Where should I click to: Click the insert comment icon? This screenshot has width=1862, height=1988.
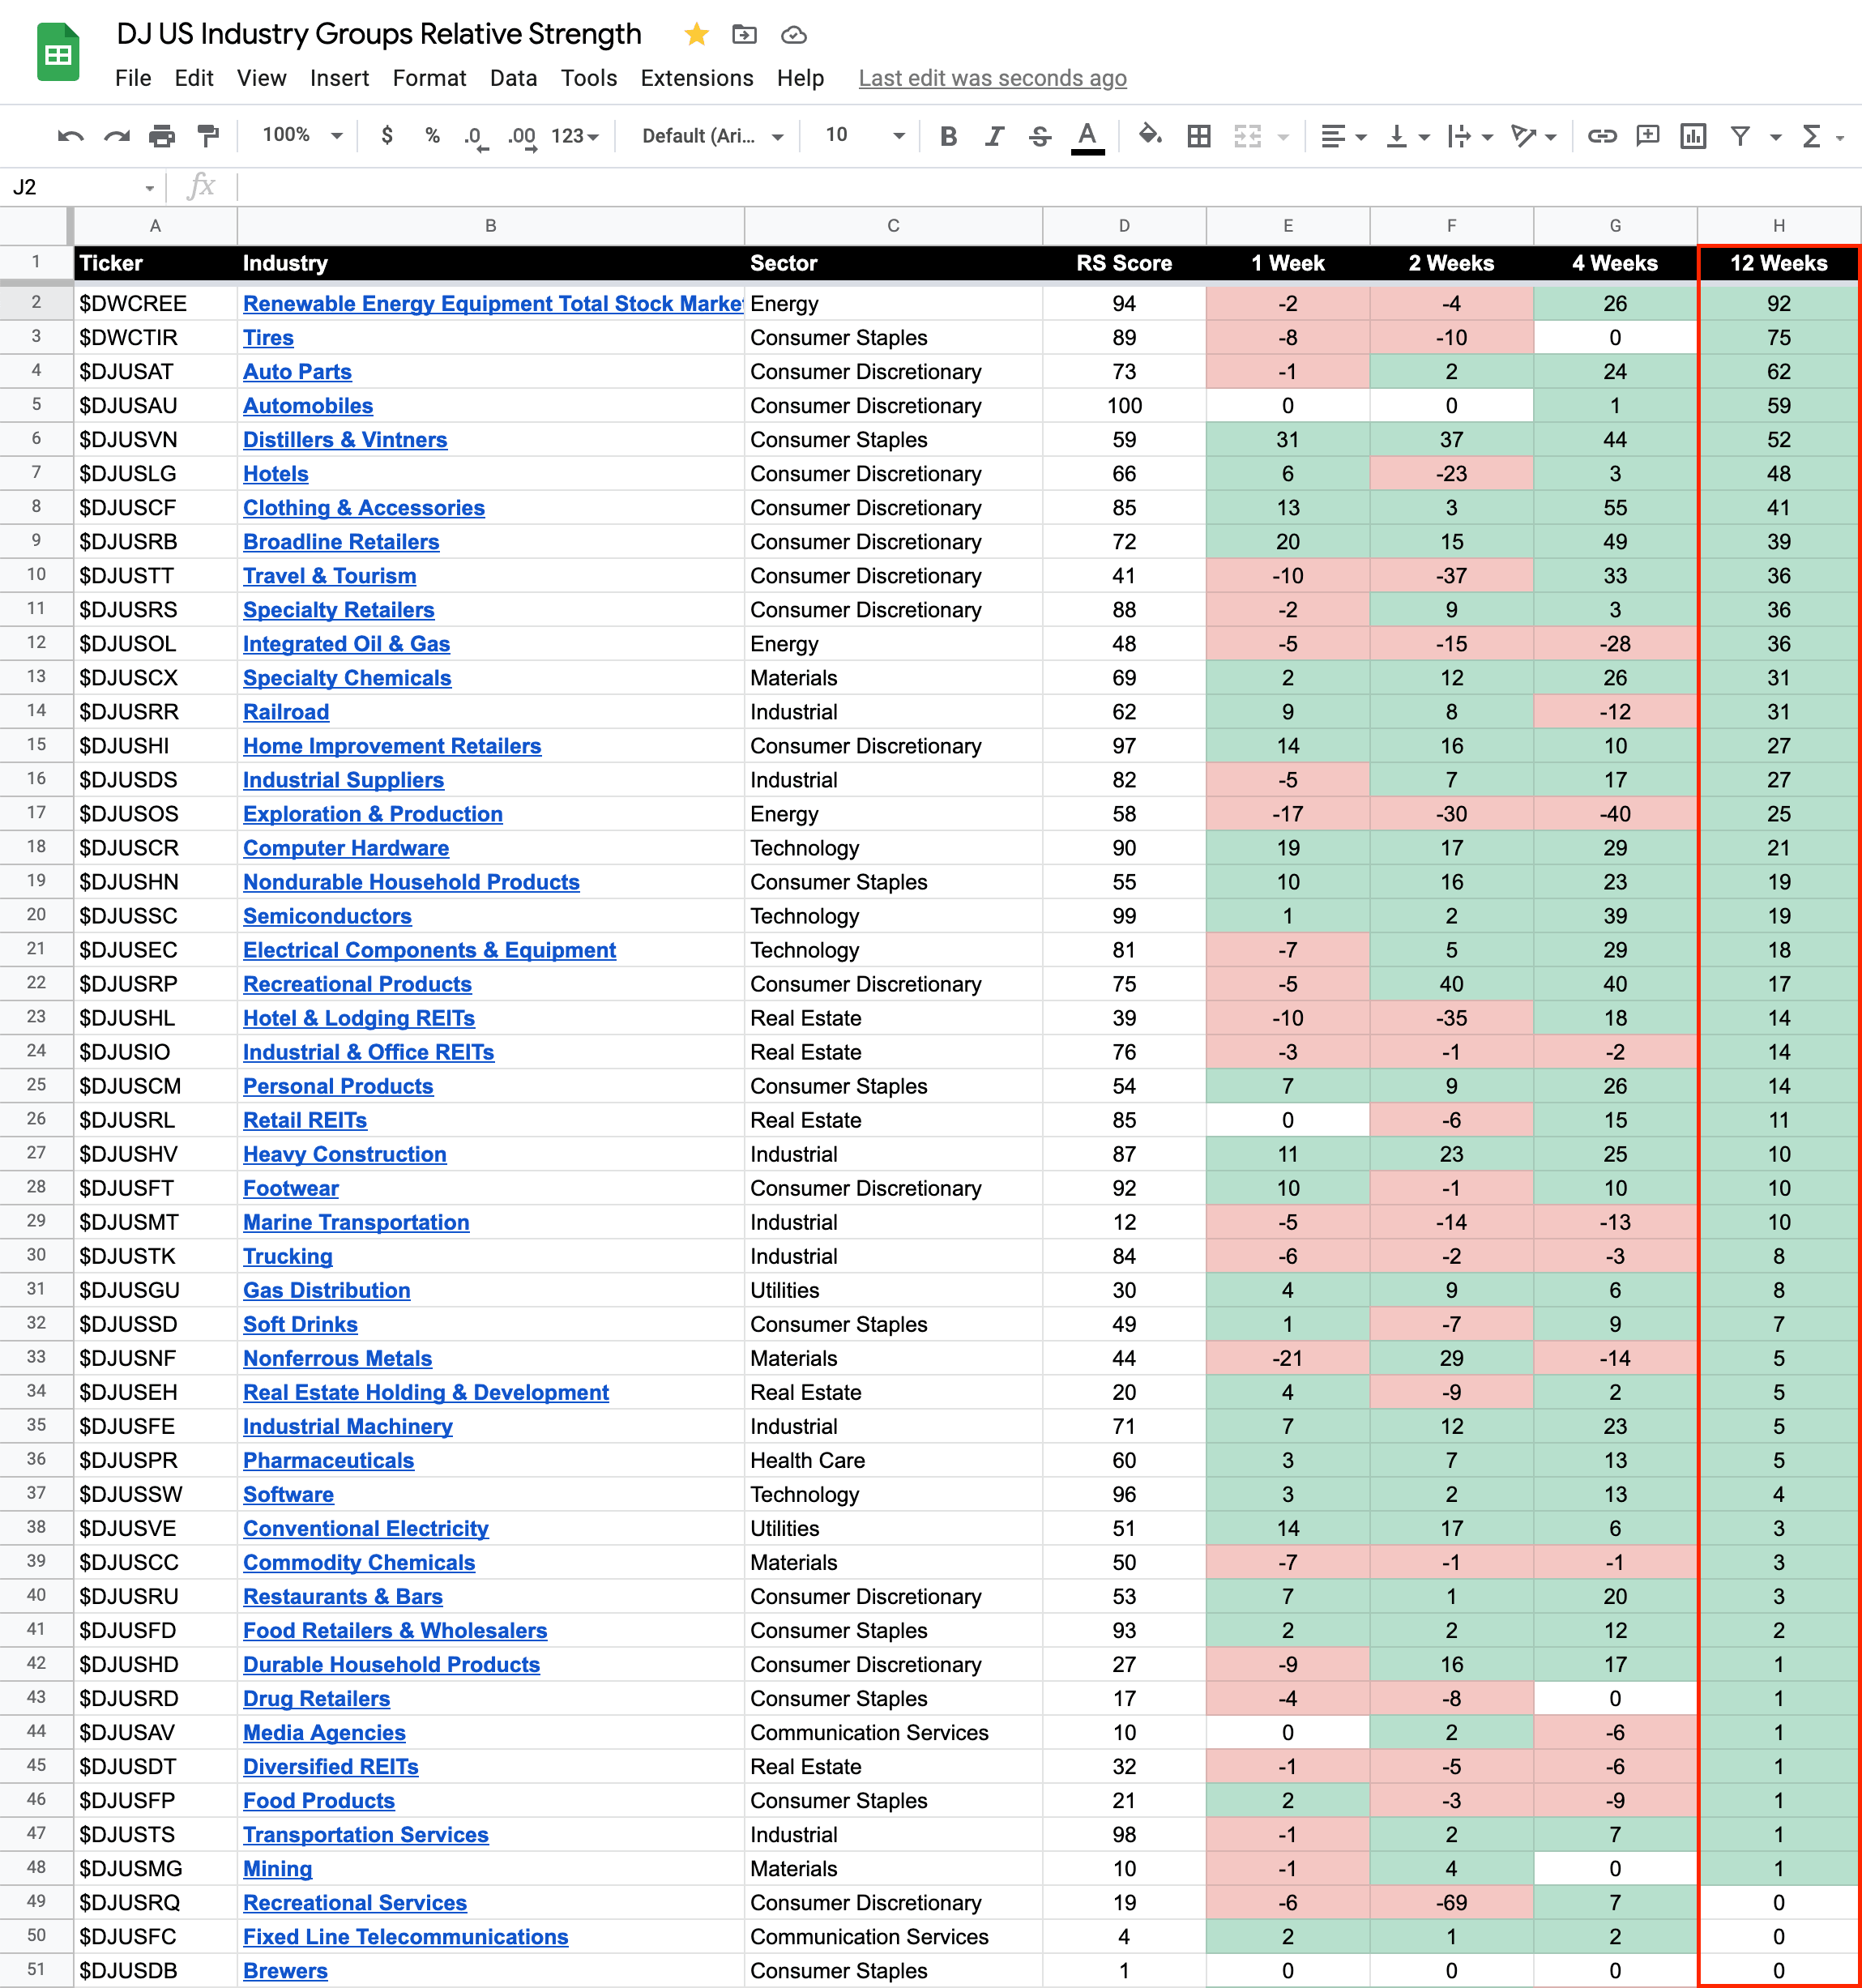(1647, 136)
